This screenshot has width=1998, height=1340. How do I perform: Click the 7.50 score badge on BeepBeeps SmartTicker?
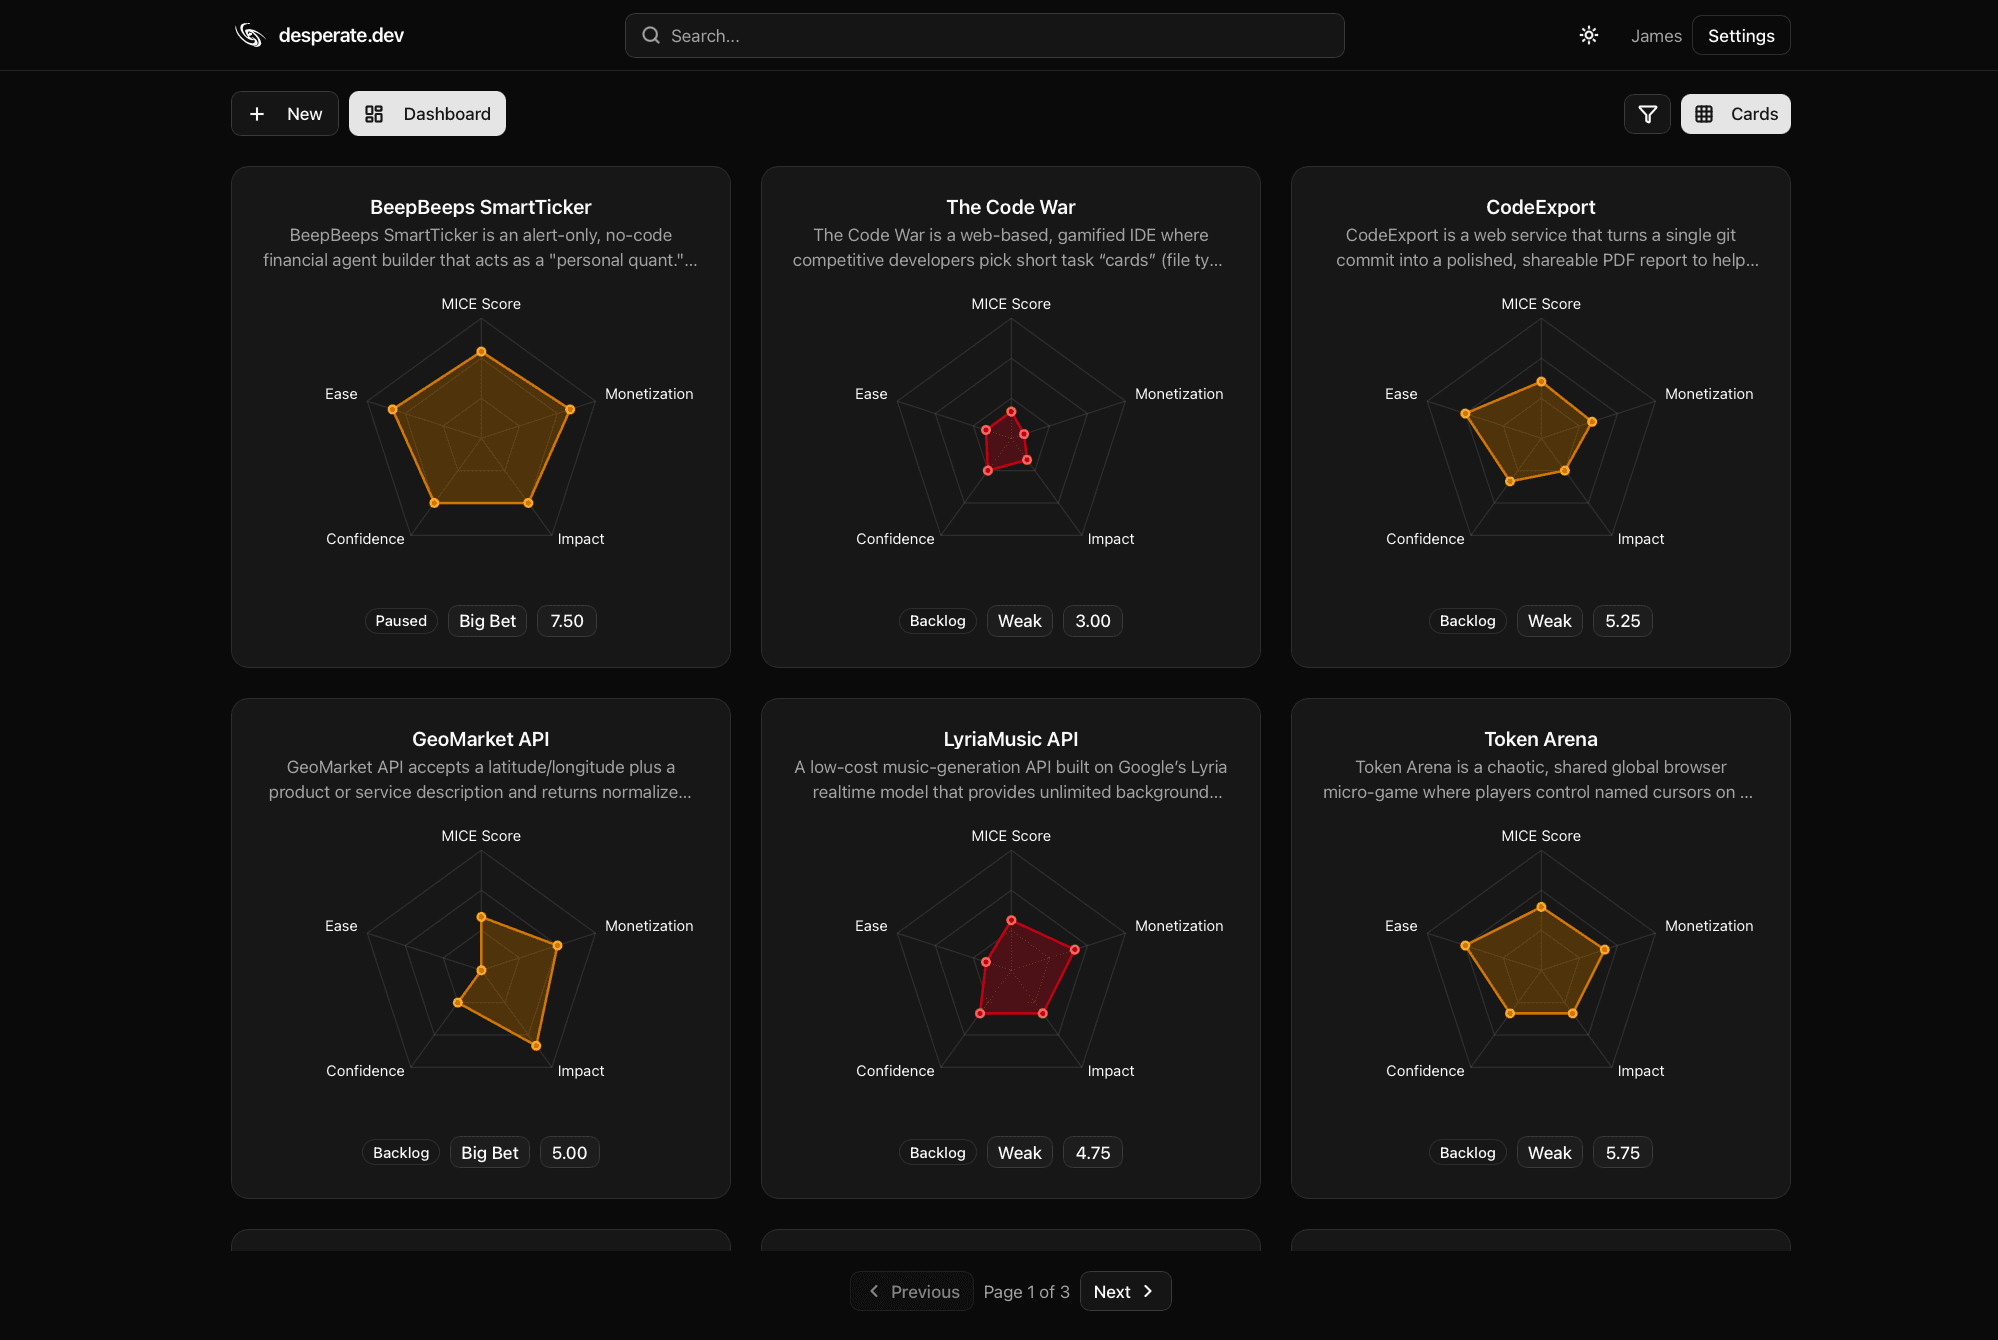click(x=566, y=620)
